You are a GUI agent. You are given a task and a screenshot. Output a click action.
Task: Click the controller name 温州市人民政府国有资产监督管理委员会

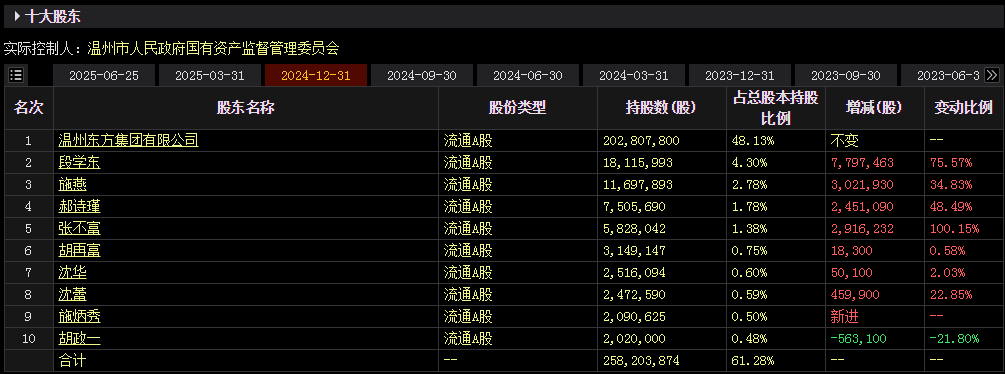click(212, 48)
